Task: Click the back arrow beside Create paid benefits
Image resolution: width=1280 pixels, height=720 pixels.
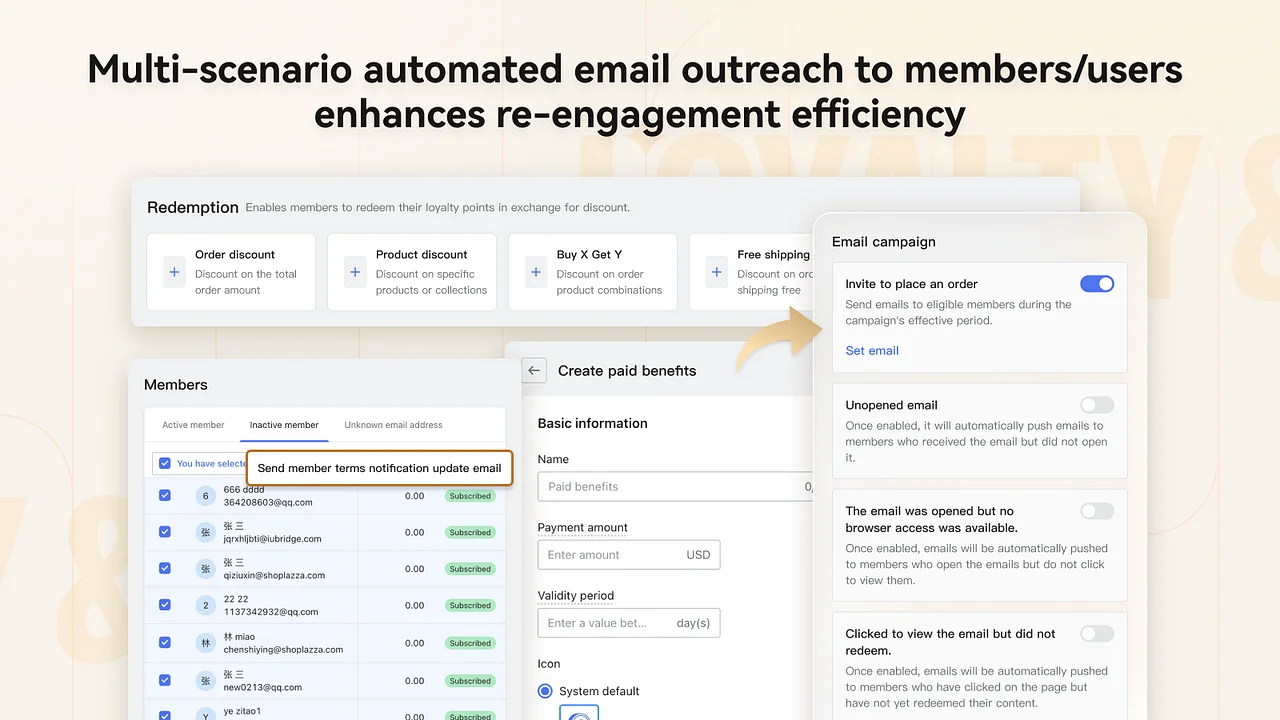Action: tap(534, 370)
